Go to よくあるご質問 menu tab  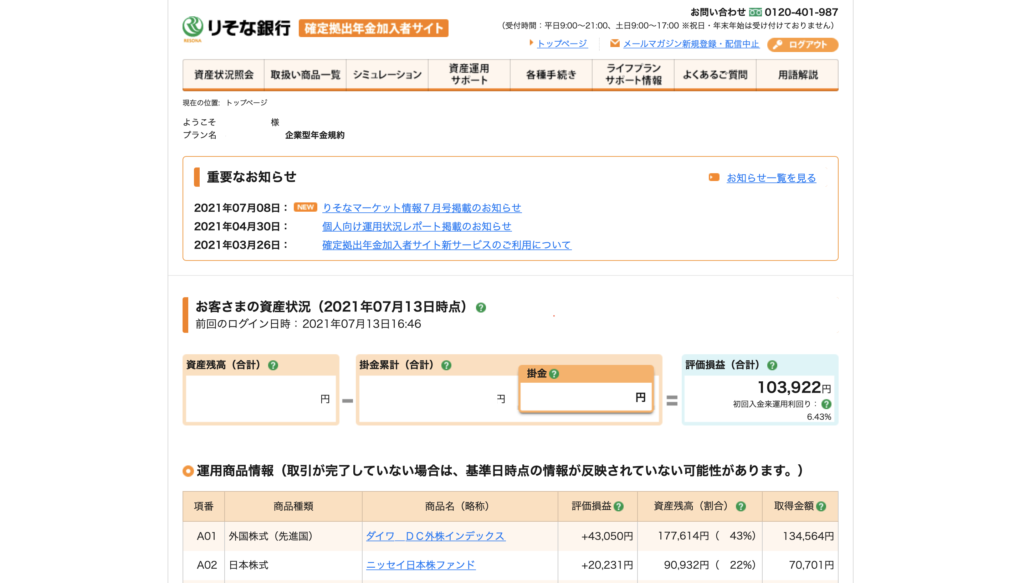click(715, 75)
